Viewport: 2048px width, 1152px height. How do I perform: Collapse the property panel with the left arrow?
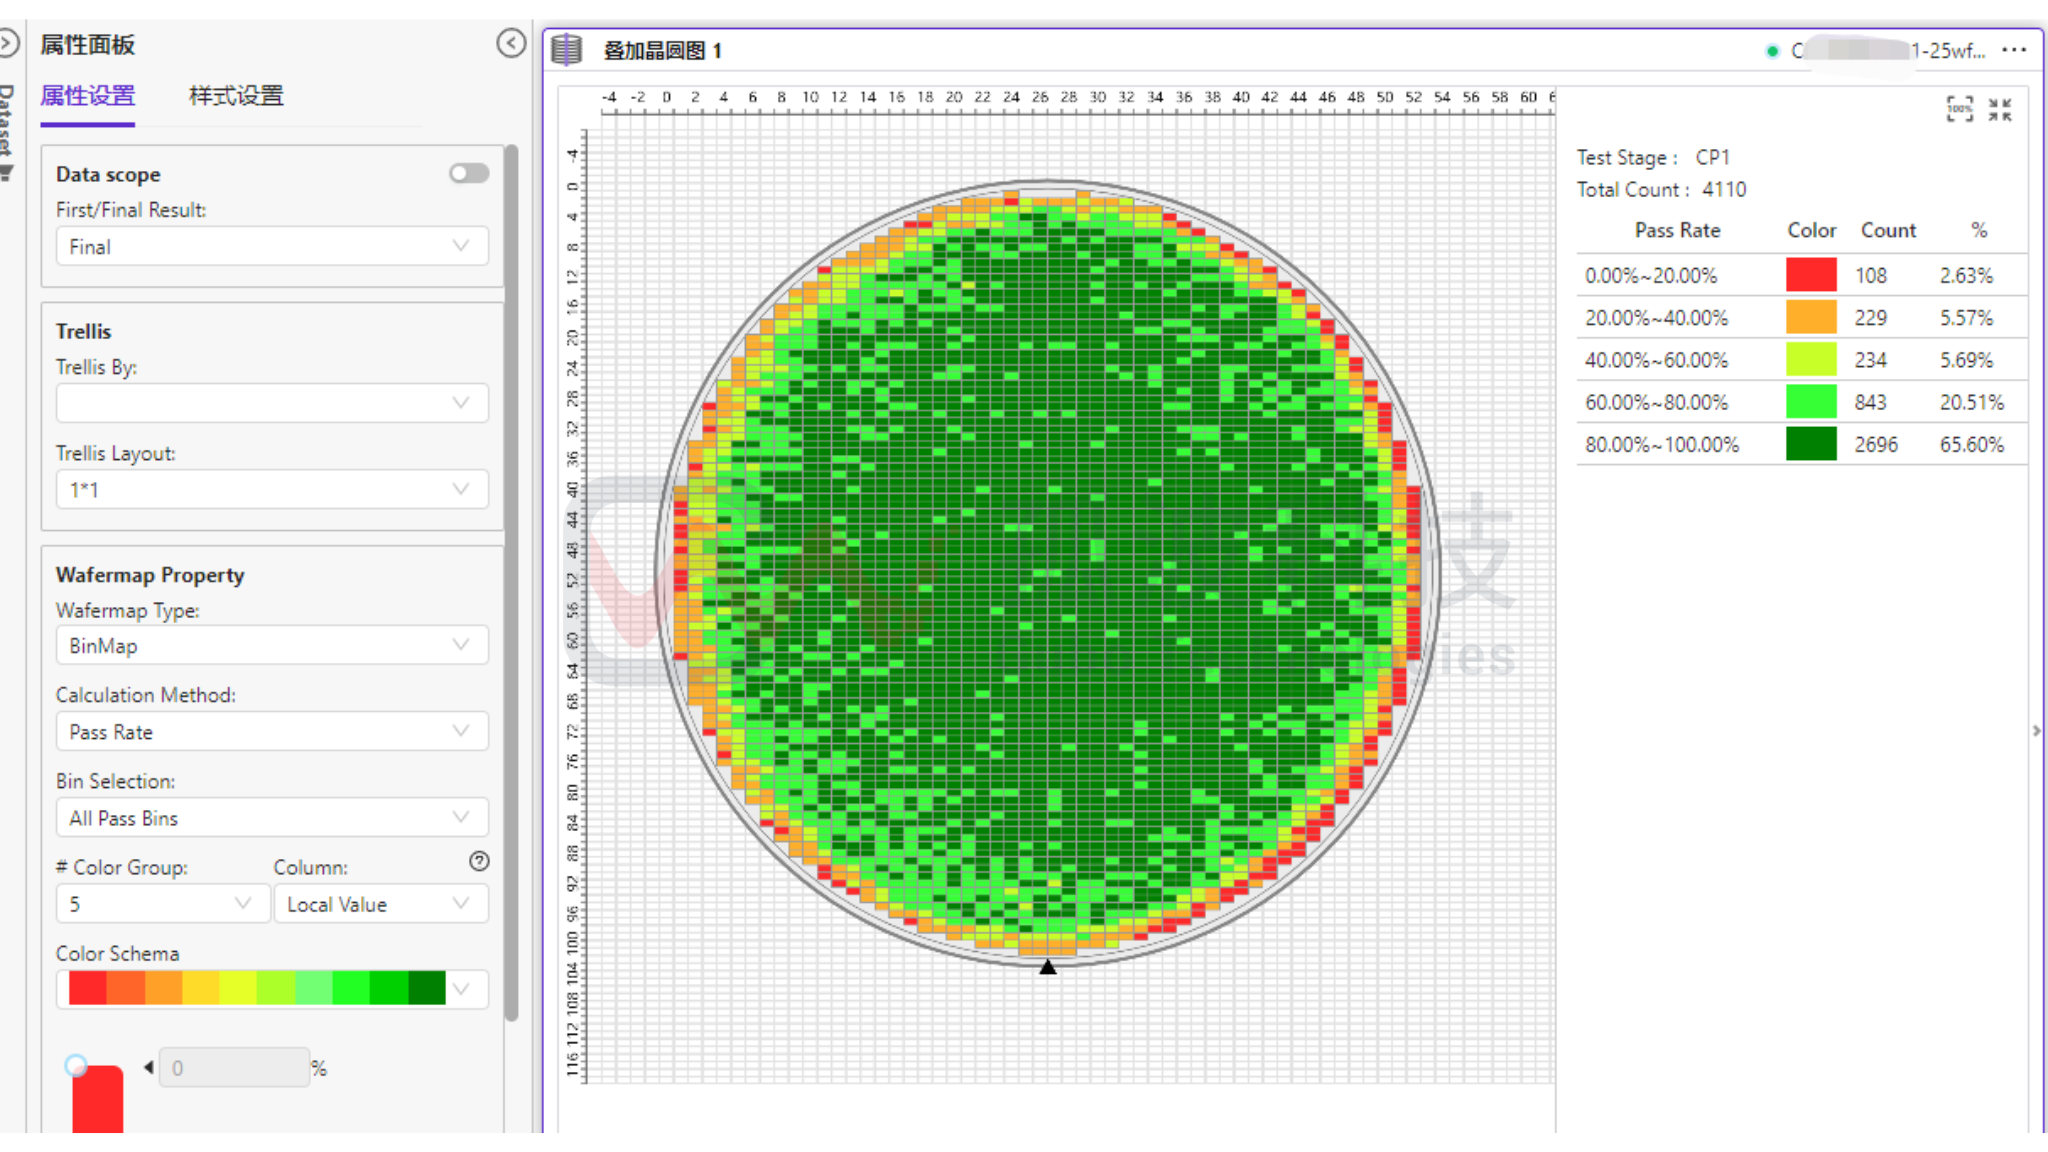(x=511, y=43)
